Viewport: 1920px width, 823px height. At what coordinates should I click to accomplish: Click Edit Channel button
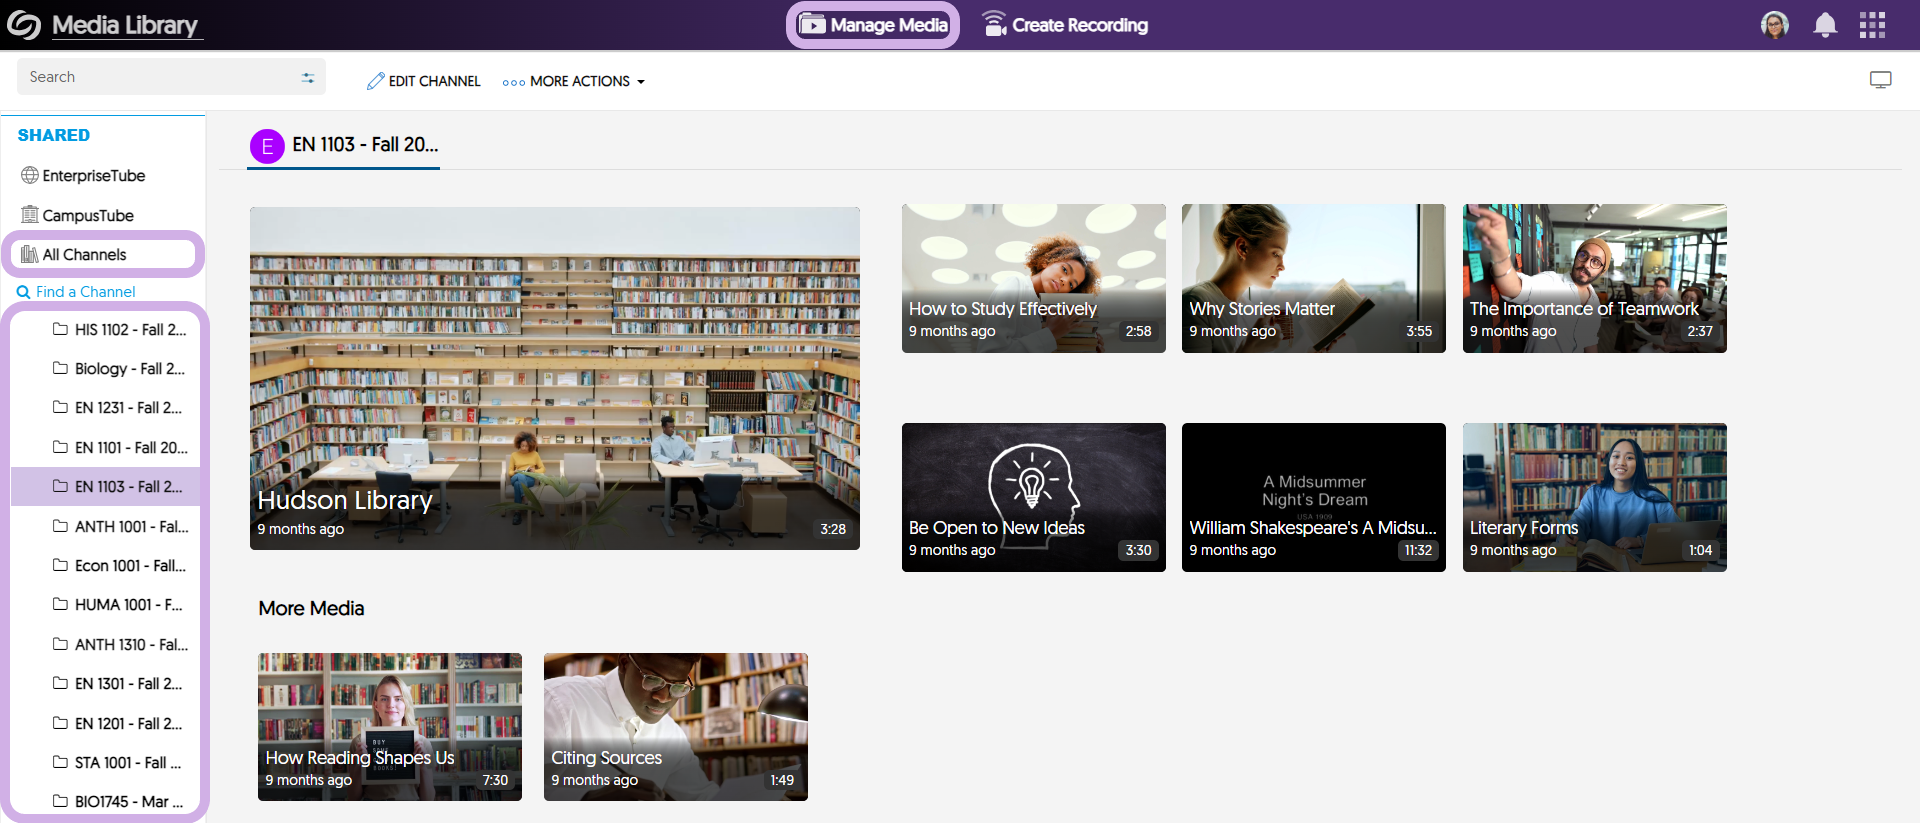pyautogui.click(x=424, y=81)
